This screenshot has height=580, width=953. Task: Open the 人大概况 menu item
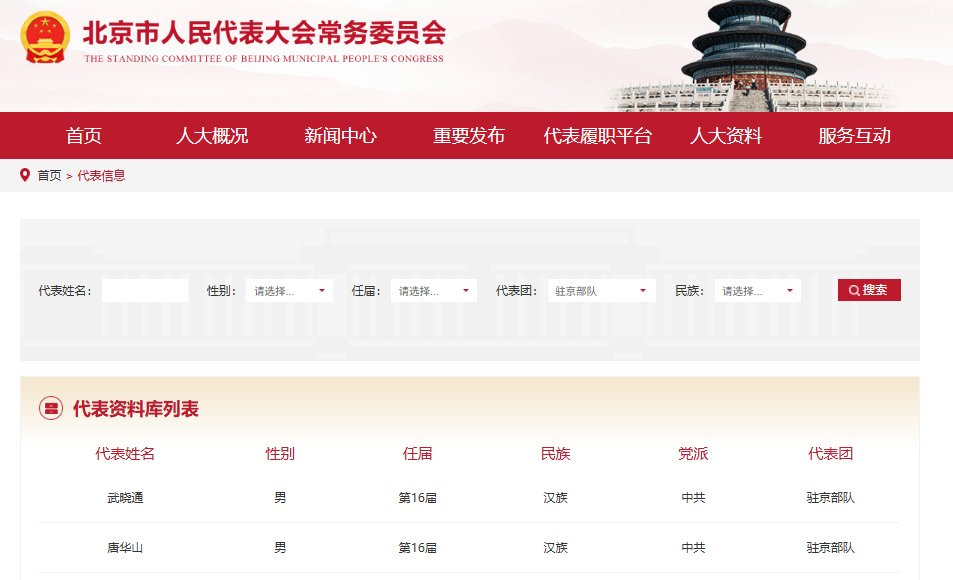click(x=212, y=136)
